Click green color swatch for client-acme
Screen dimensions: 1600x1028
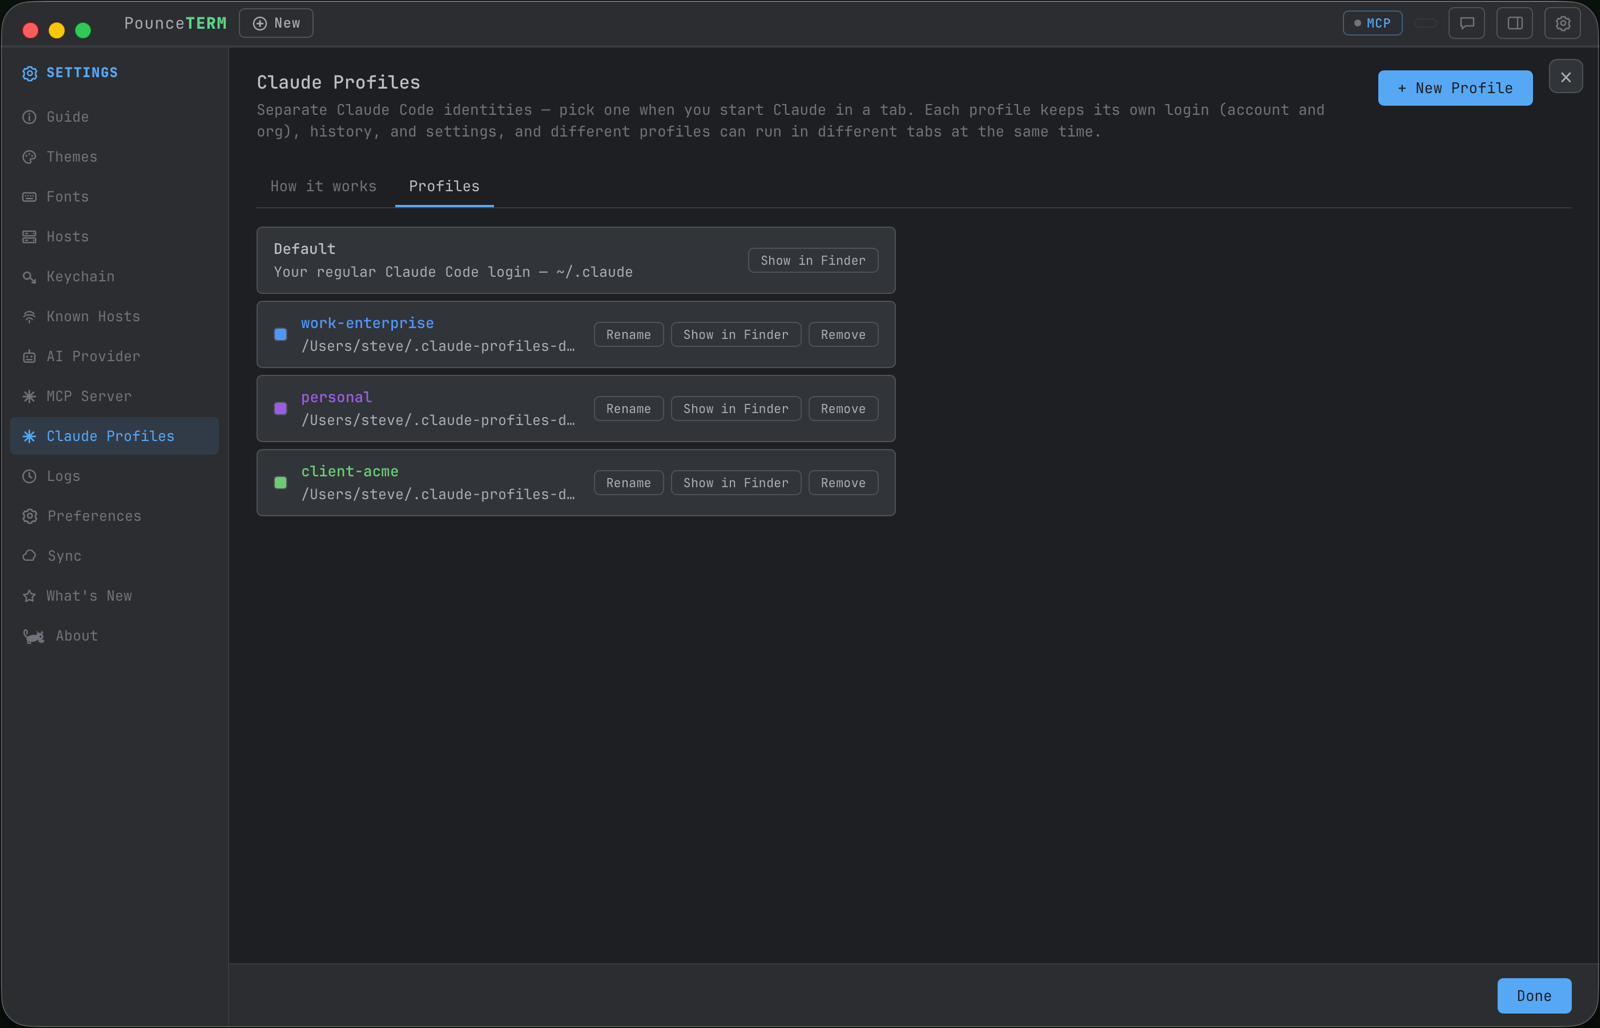(x=281, y=483)
